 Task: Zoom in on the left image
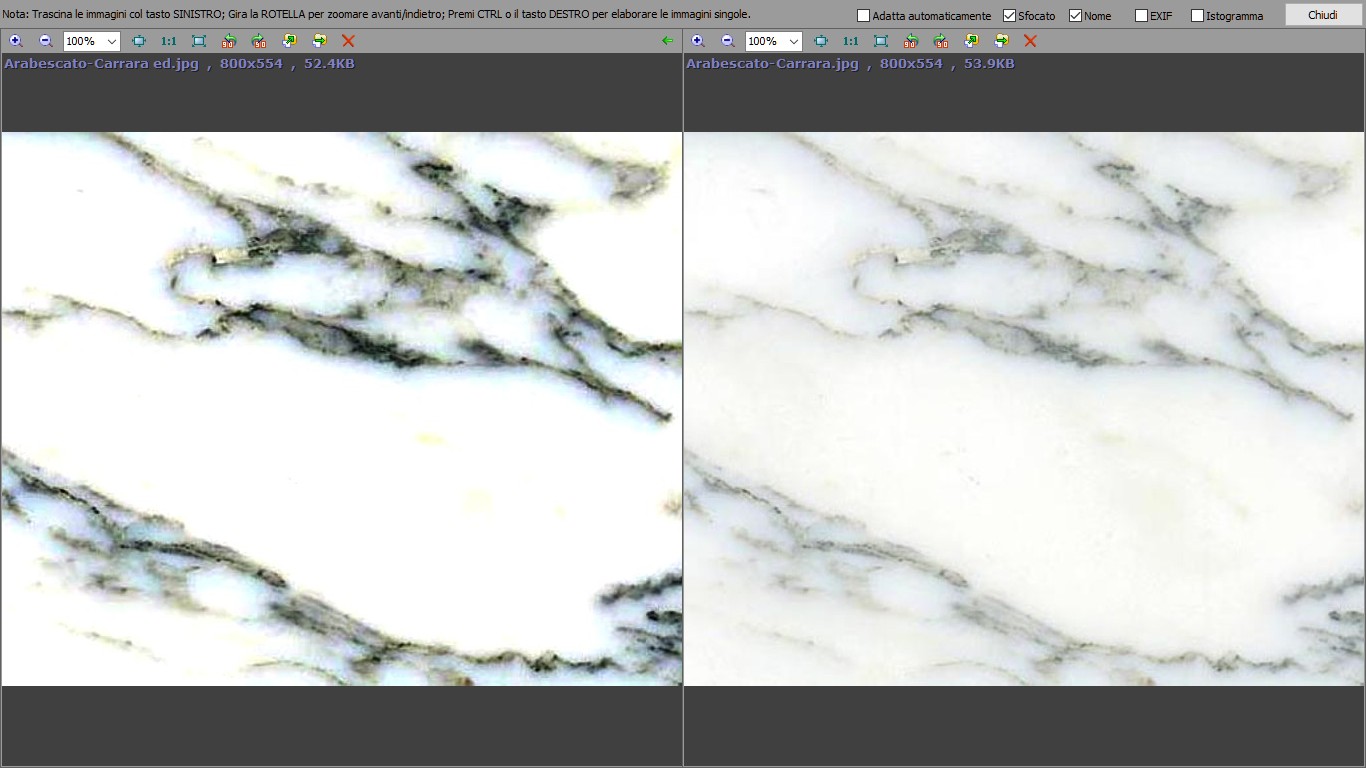[16, 41]
